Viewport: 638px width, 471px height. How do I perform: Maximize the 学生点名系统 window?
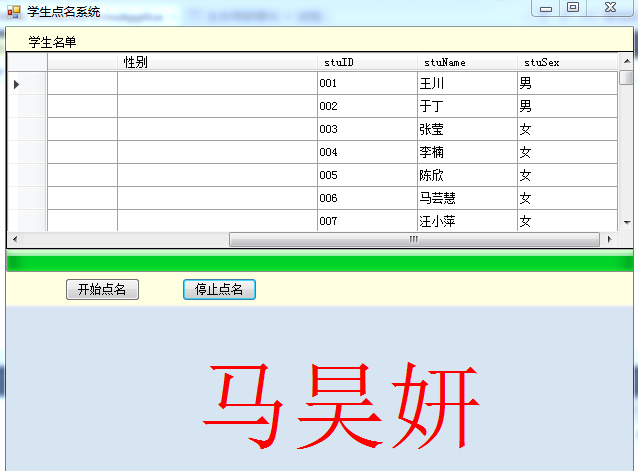tap(573, 8)
